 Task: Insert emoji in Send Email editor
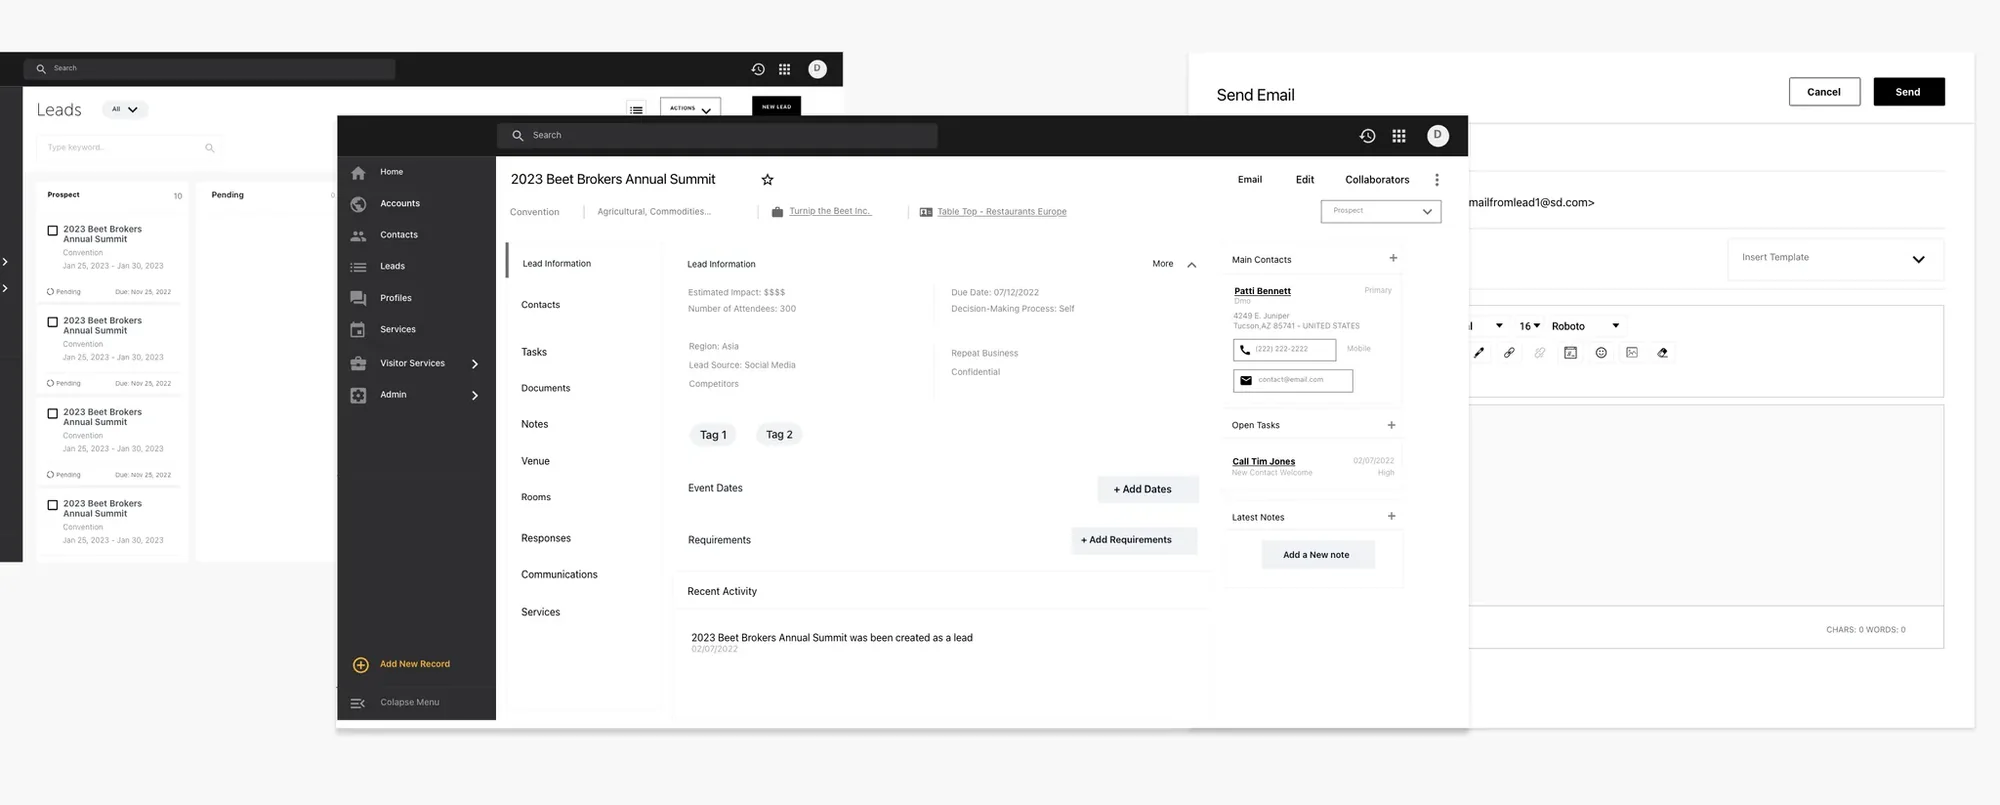(x=1601, y=353)
